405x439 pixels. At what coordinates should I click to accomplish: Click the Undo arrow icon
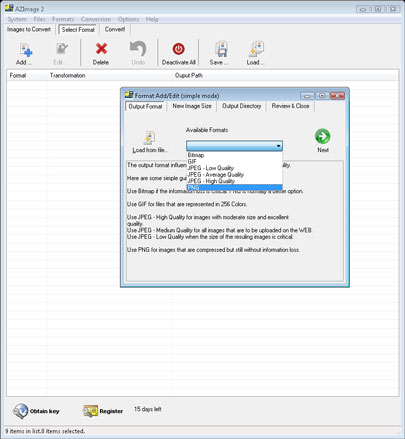pyautogui.click(x=138, y=49)
